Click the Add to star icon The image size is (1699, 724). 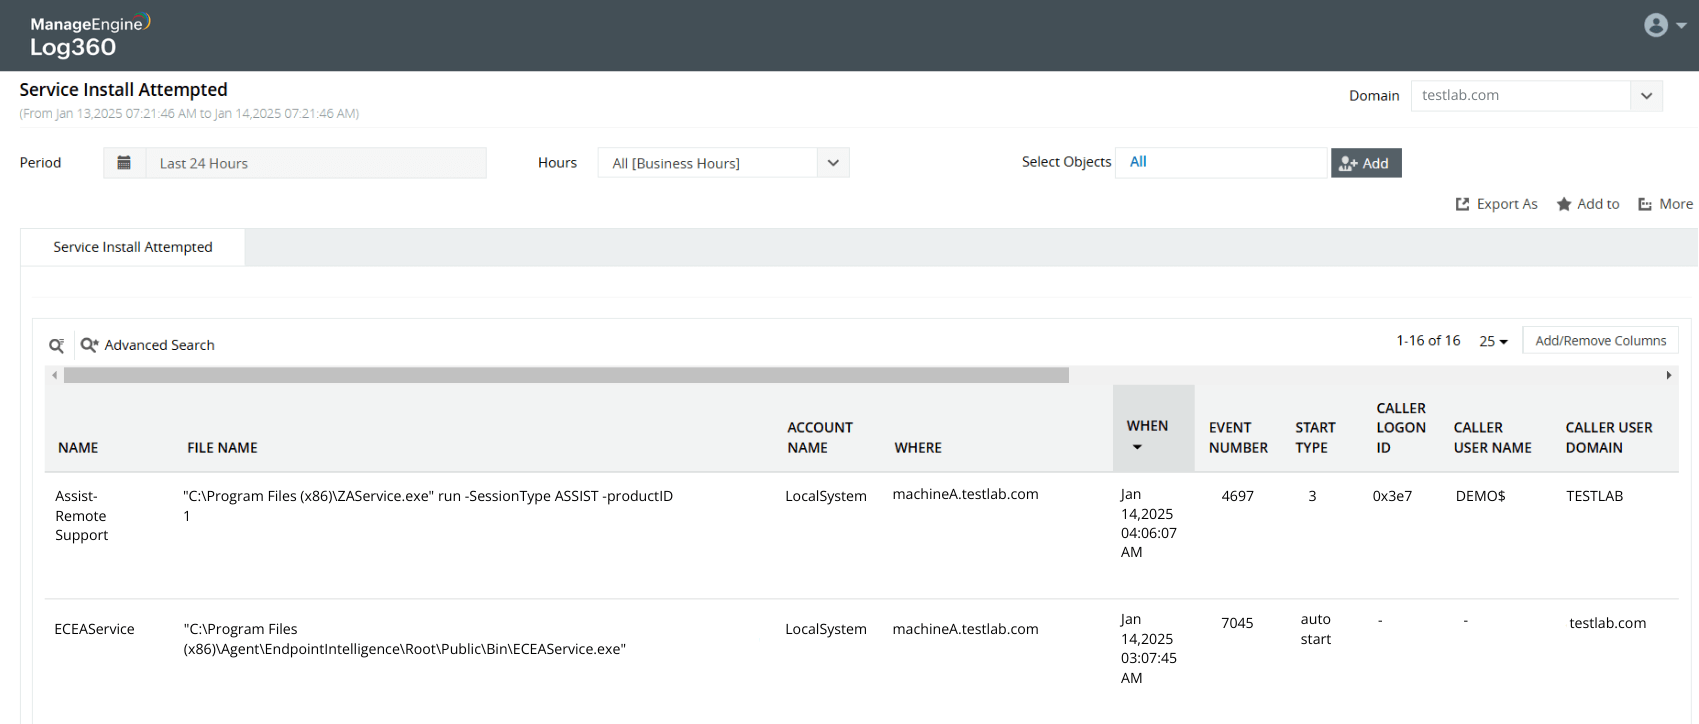coord(1564,204)
